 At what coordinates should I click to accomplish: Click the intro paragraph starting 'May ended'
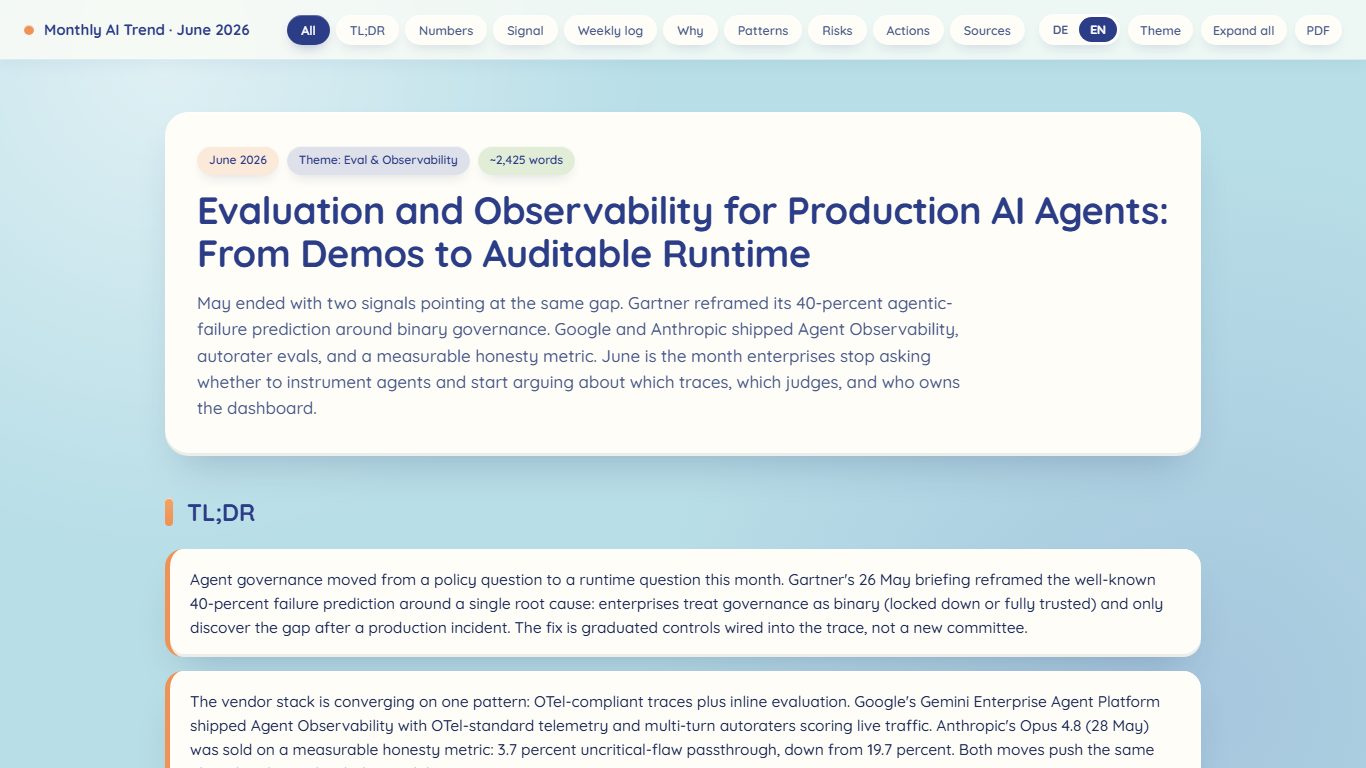click(x=579, y=356)
